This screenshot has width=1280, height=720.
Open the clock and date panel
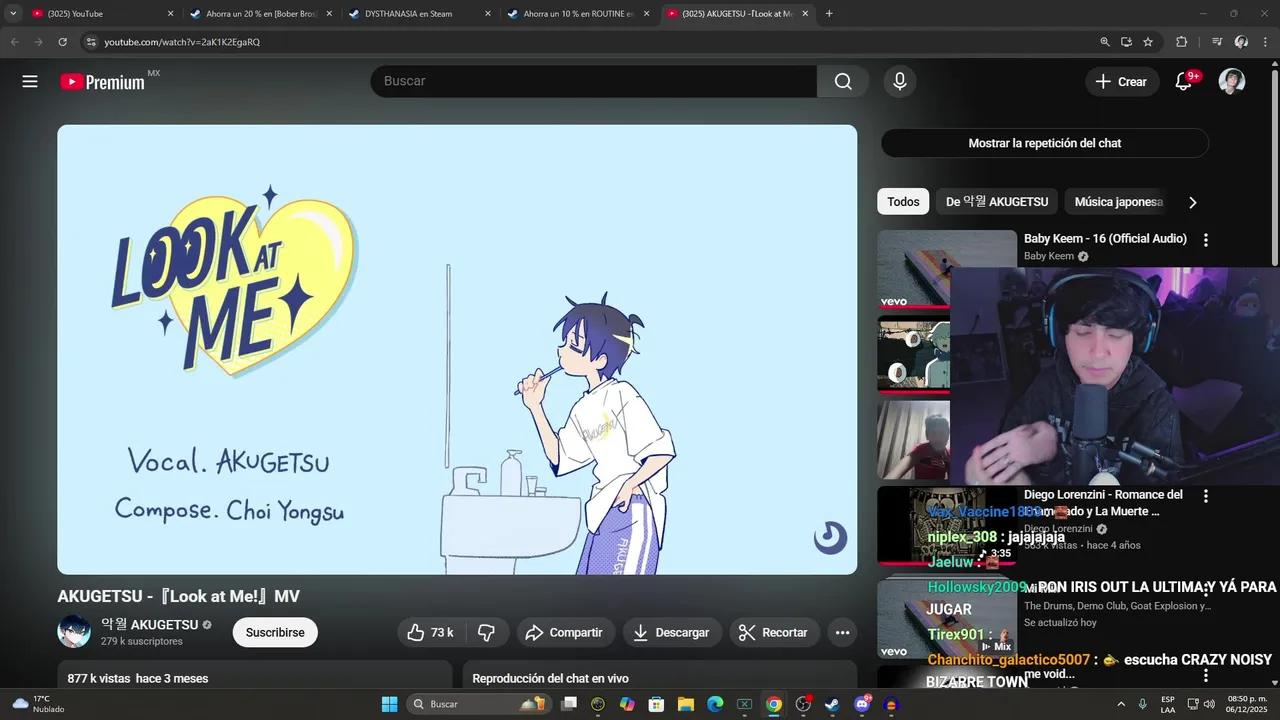point(1247,704)
